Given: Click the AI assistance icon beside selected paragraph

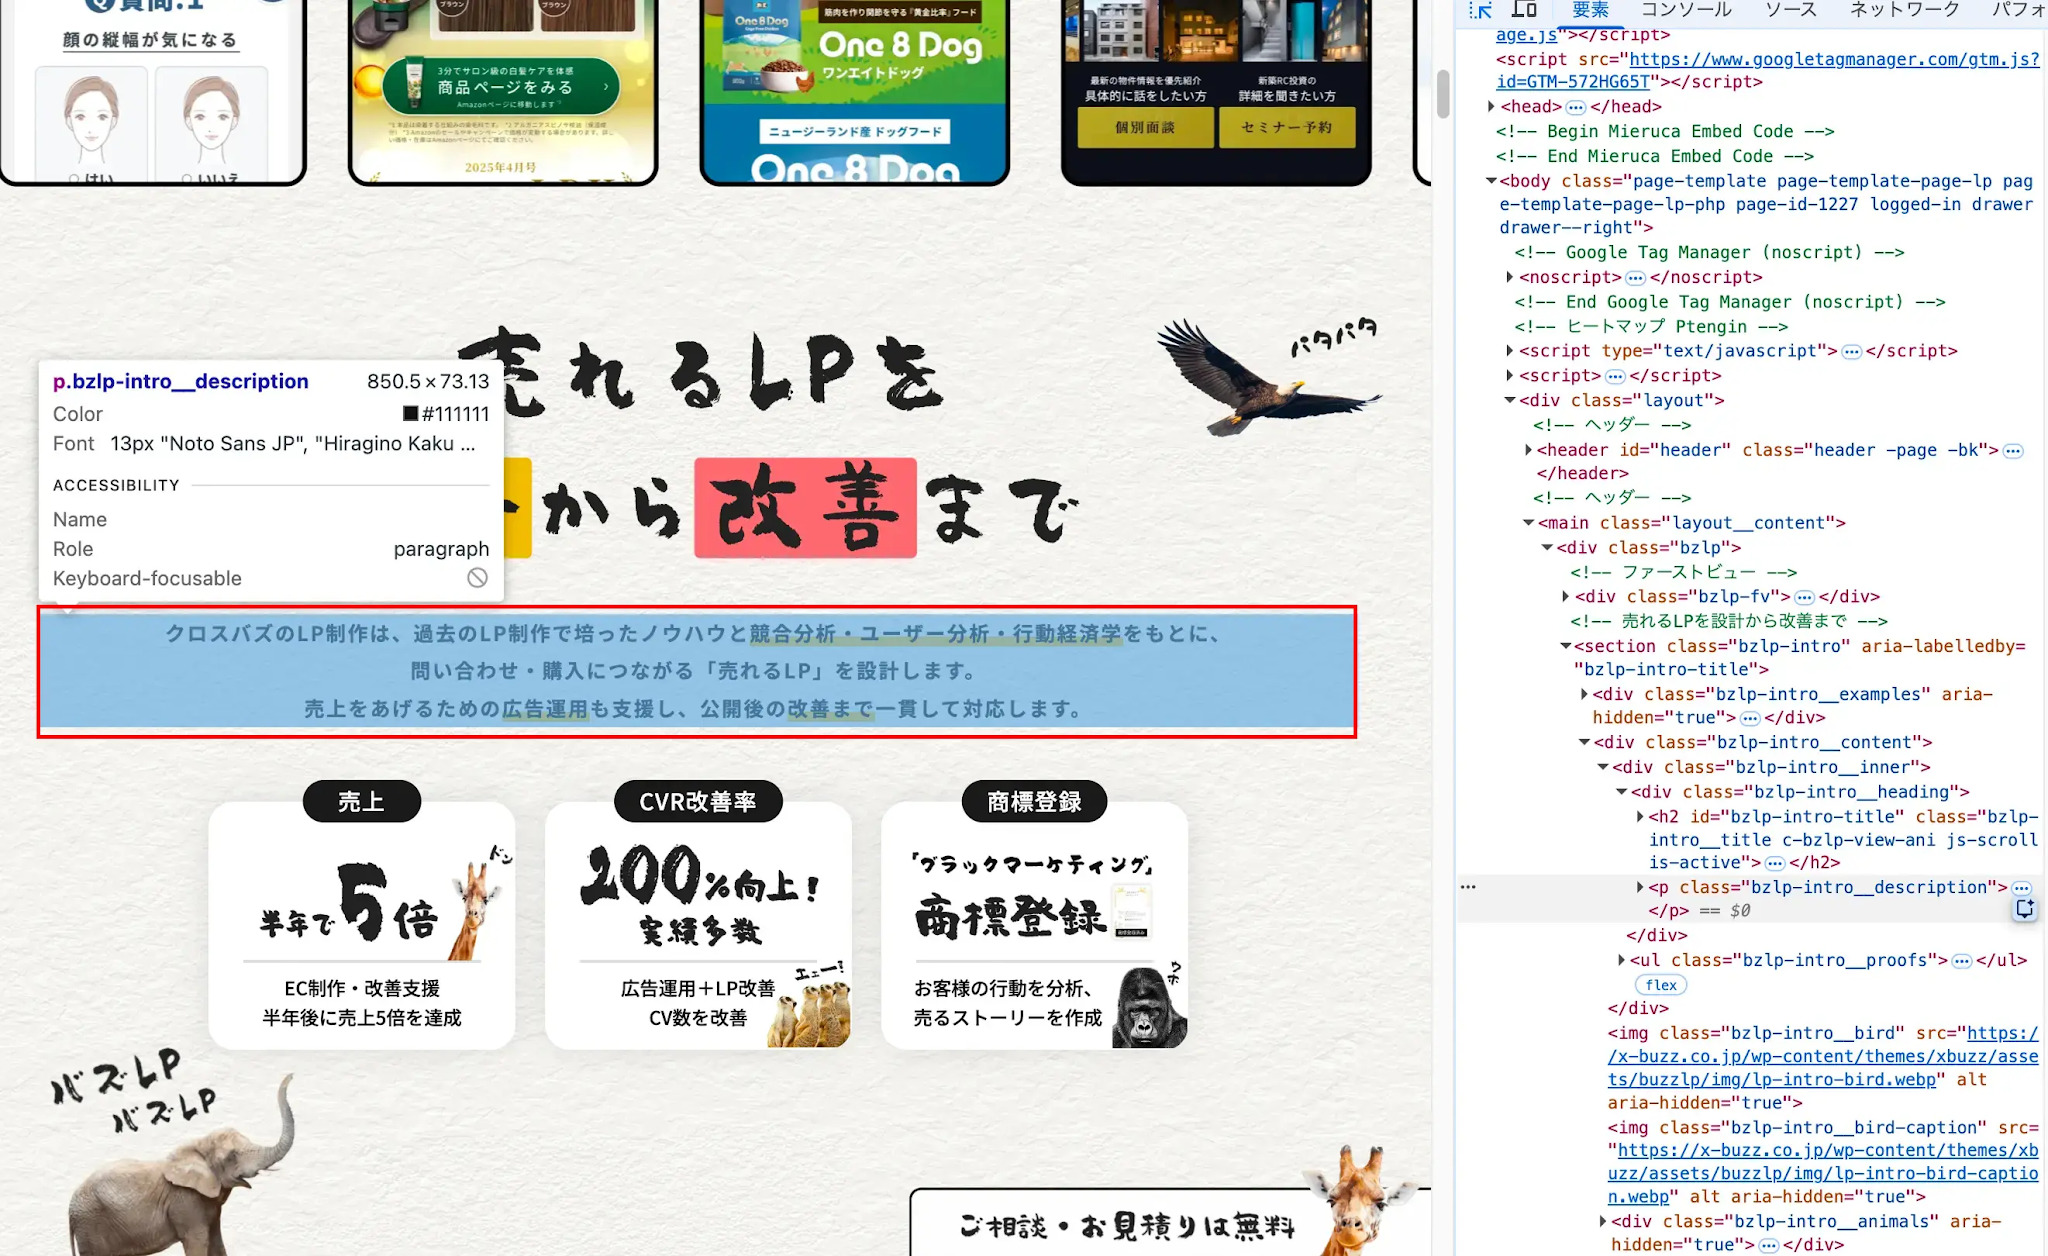Looking at the screenshot, I should [x=2025, y=908].
